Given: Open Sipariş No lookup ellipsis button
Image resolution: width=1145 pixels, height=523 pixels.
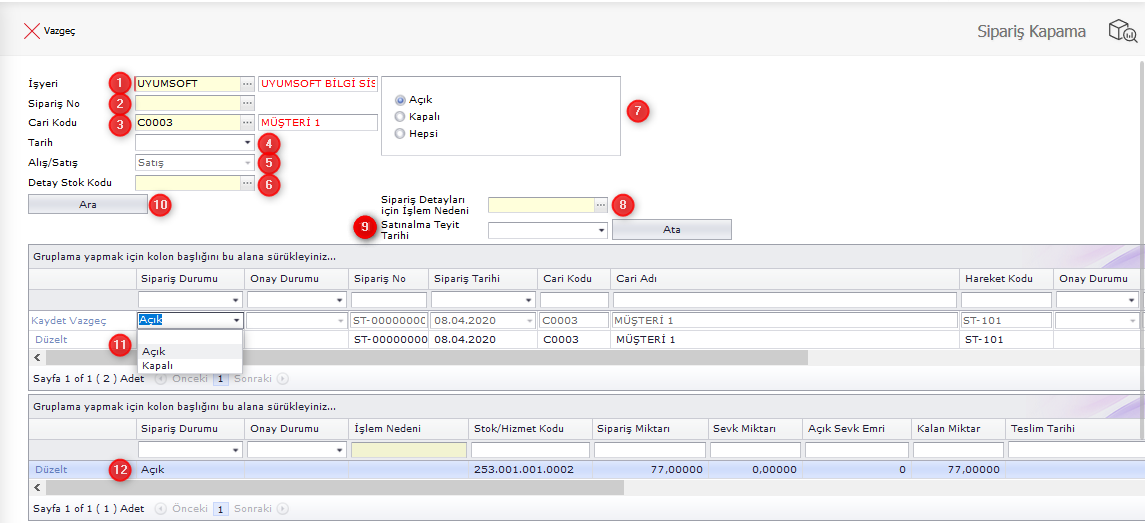Looking at the screenshot, I should [247, 103].
